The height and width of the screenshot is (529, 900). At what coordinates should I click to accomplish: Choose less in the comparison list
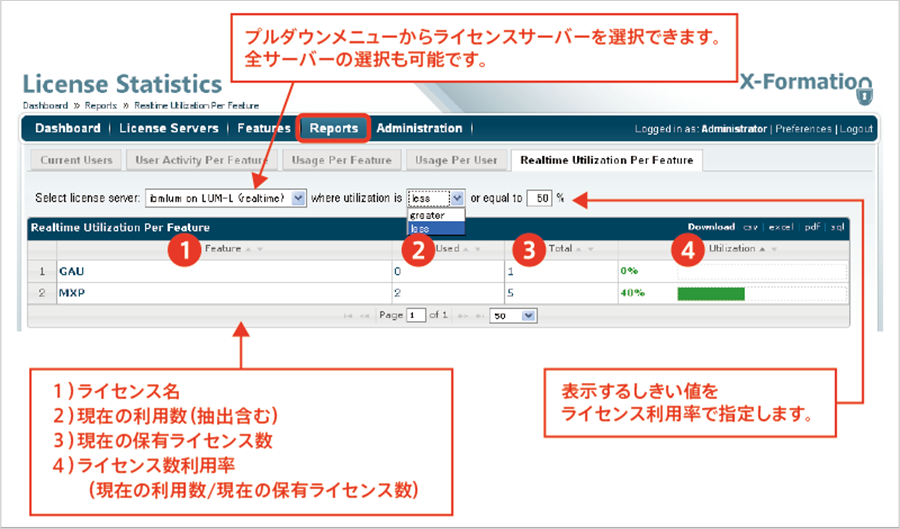tap(436, 228)
